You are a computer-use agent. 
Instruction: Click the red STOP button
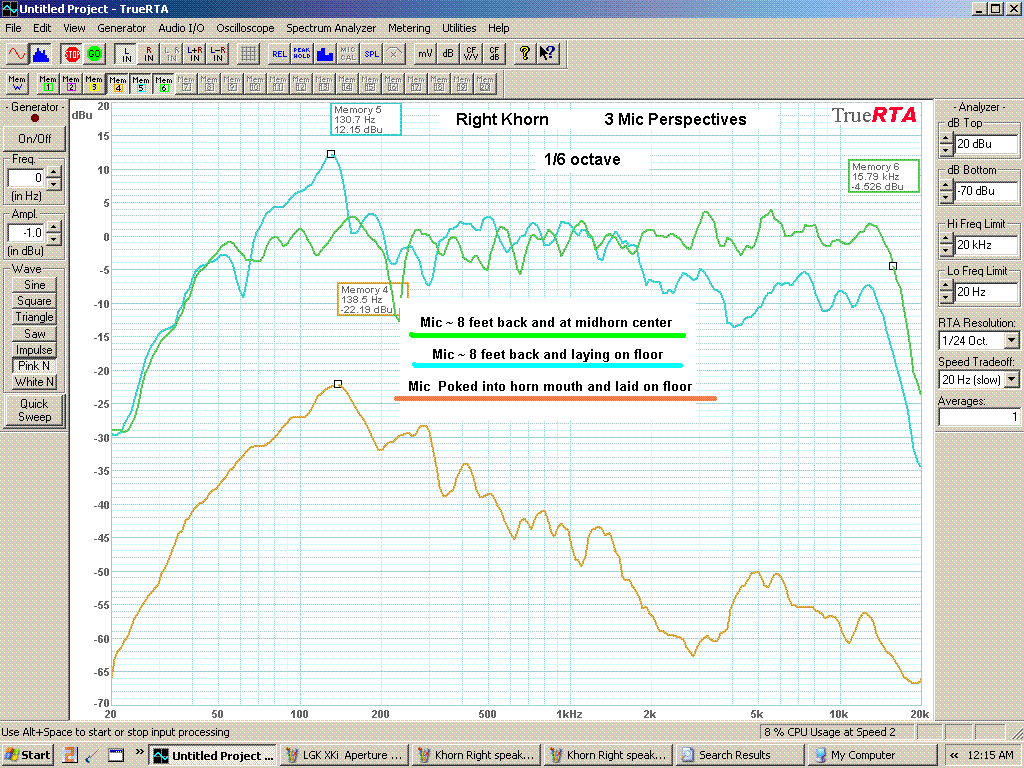72,54
